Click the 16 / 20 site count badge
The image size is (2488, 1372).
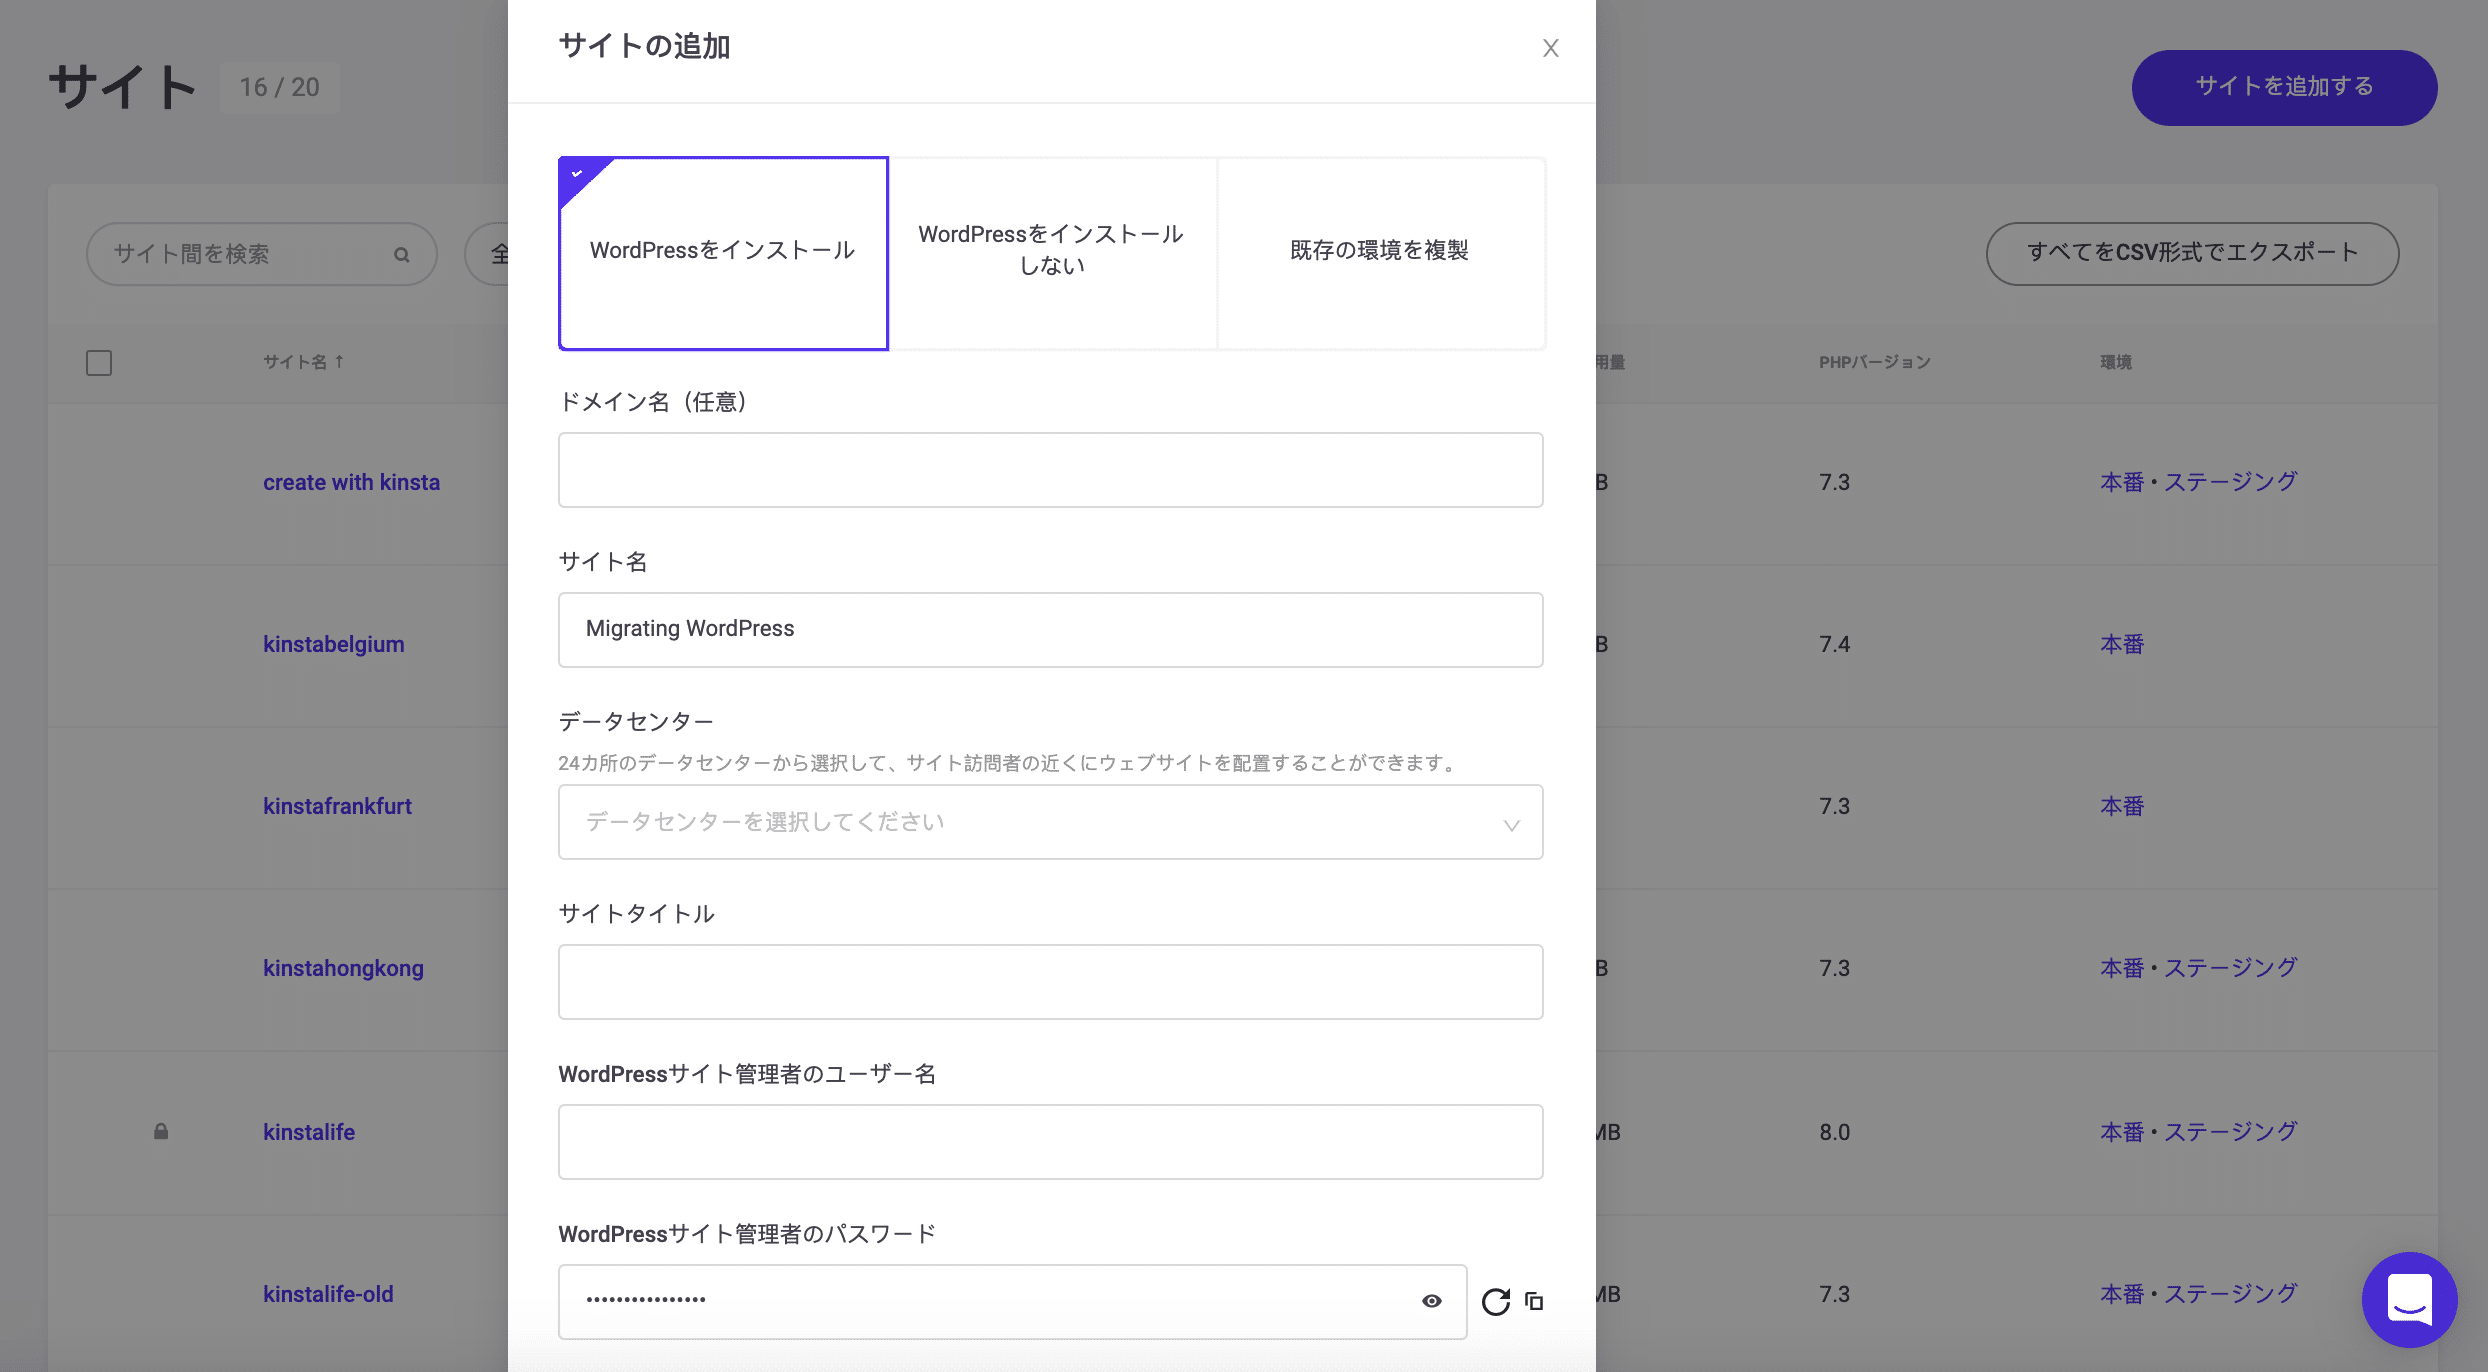[x=279, y=87]
